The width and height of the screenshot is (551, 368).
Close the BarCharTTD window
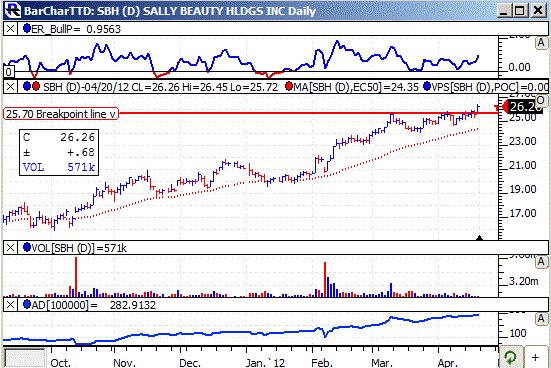538,10
